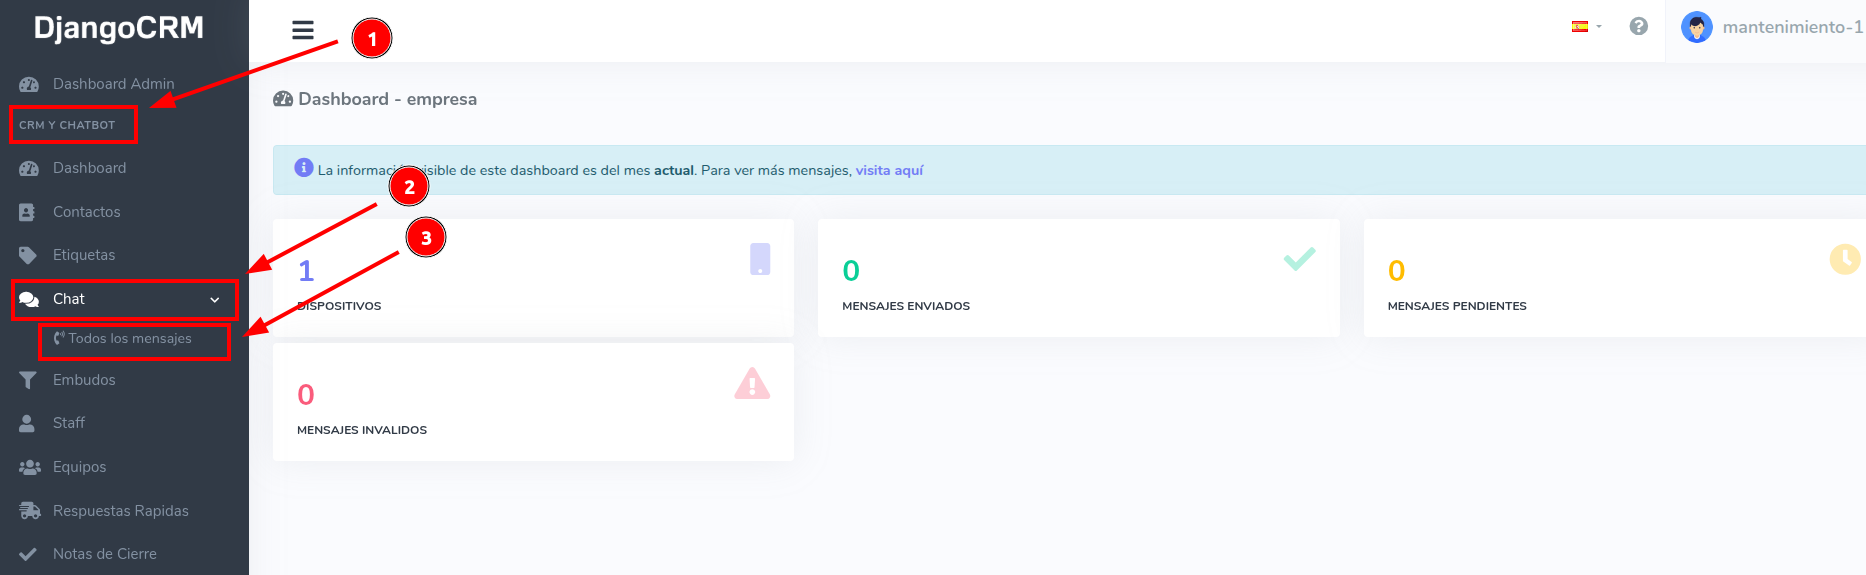The width and height of the screenshot is (1866, 575).
Task: Click the Mensajes Invalidos warning icon
Action: coord(752,384)
